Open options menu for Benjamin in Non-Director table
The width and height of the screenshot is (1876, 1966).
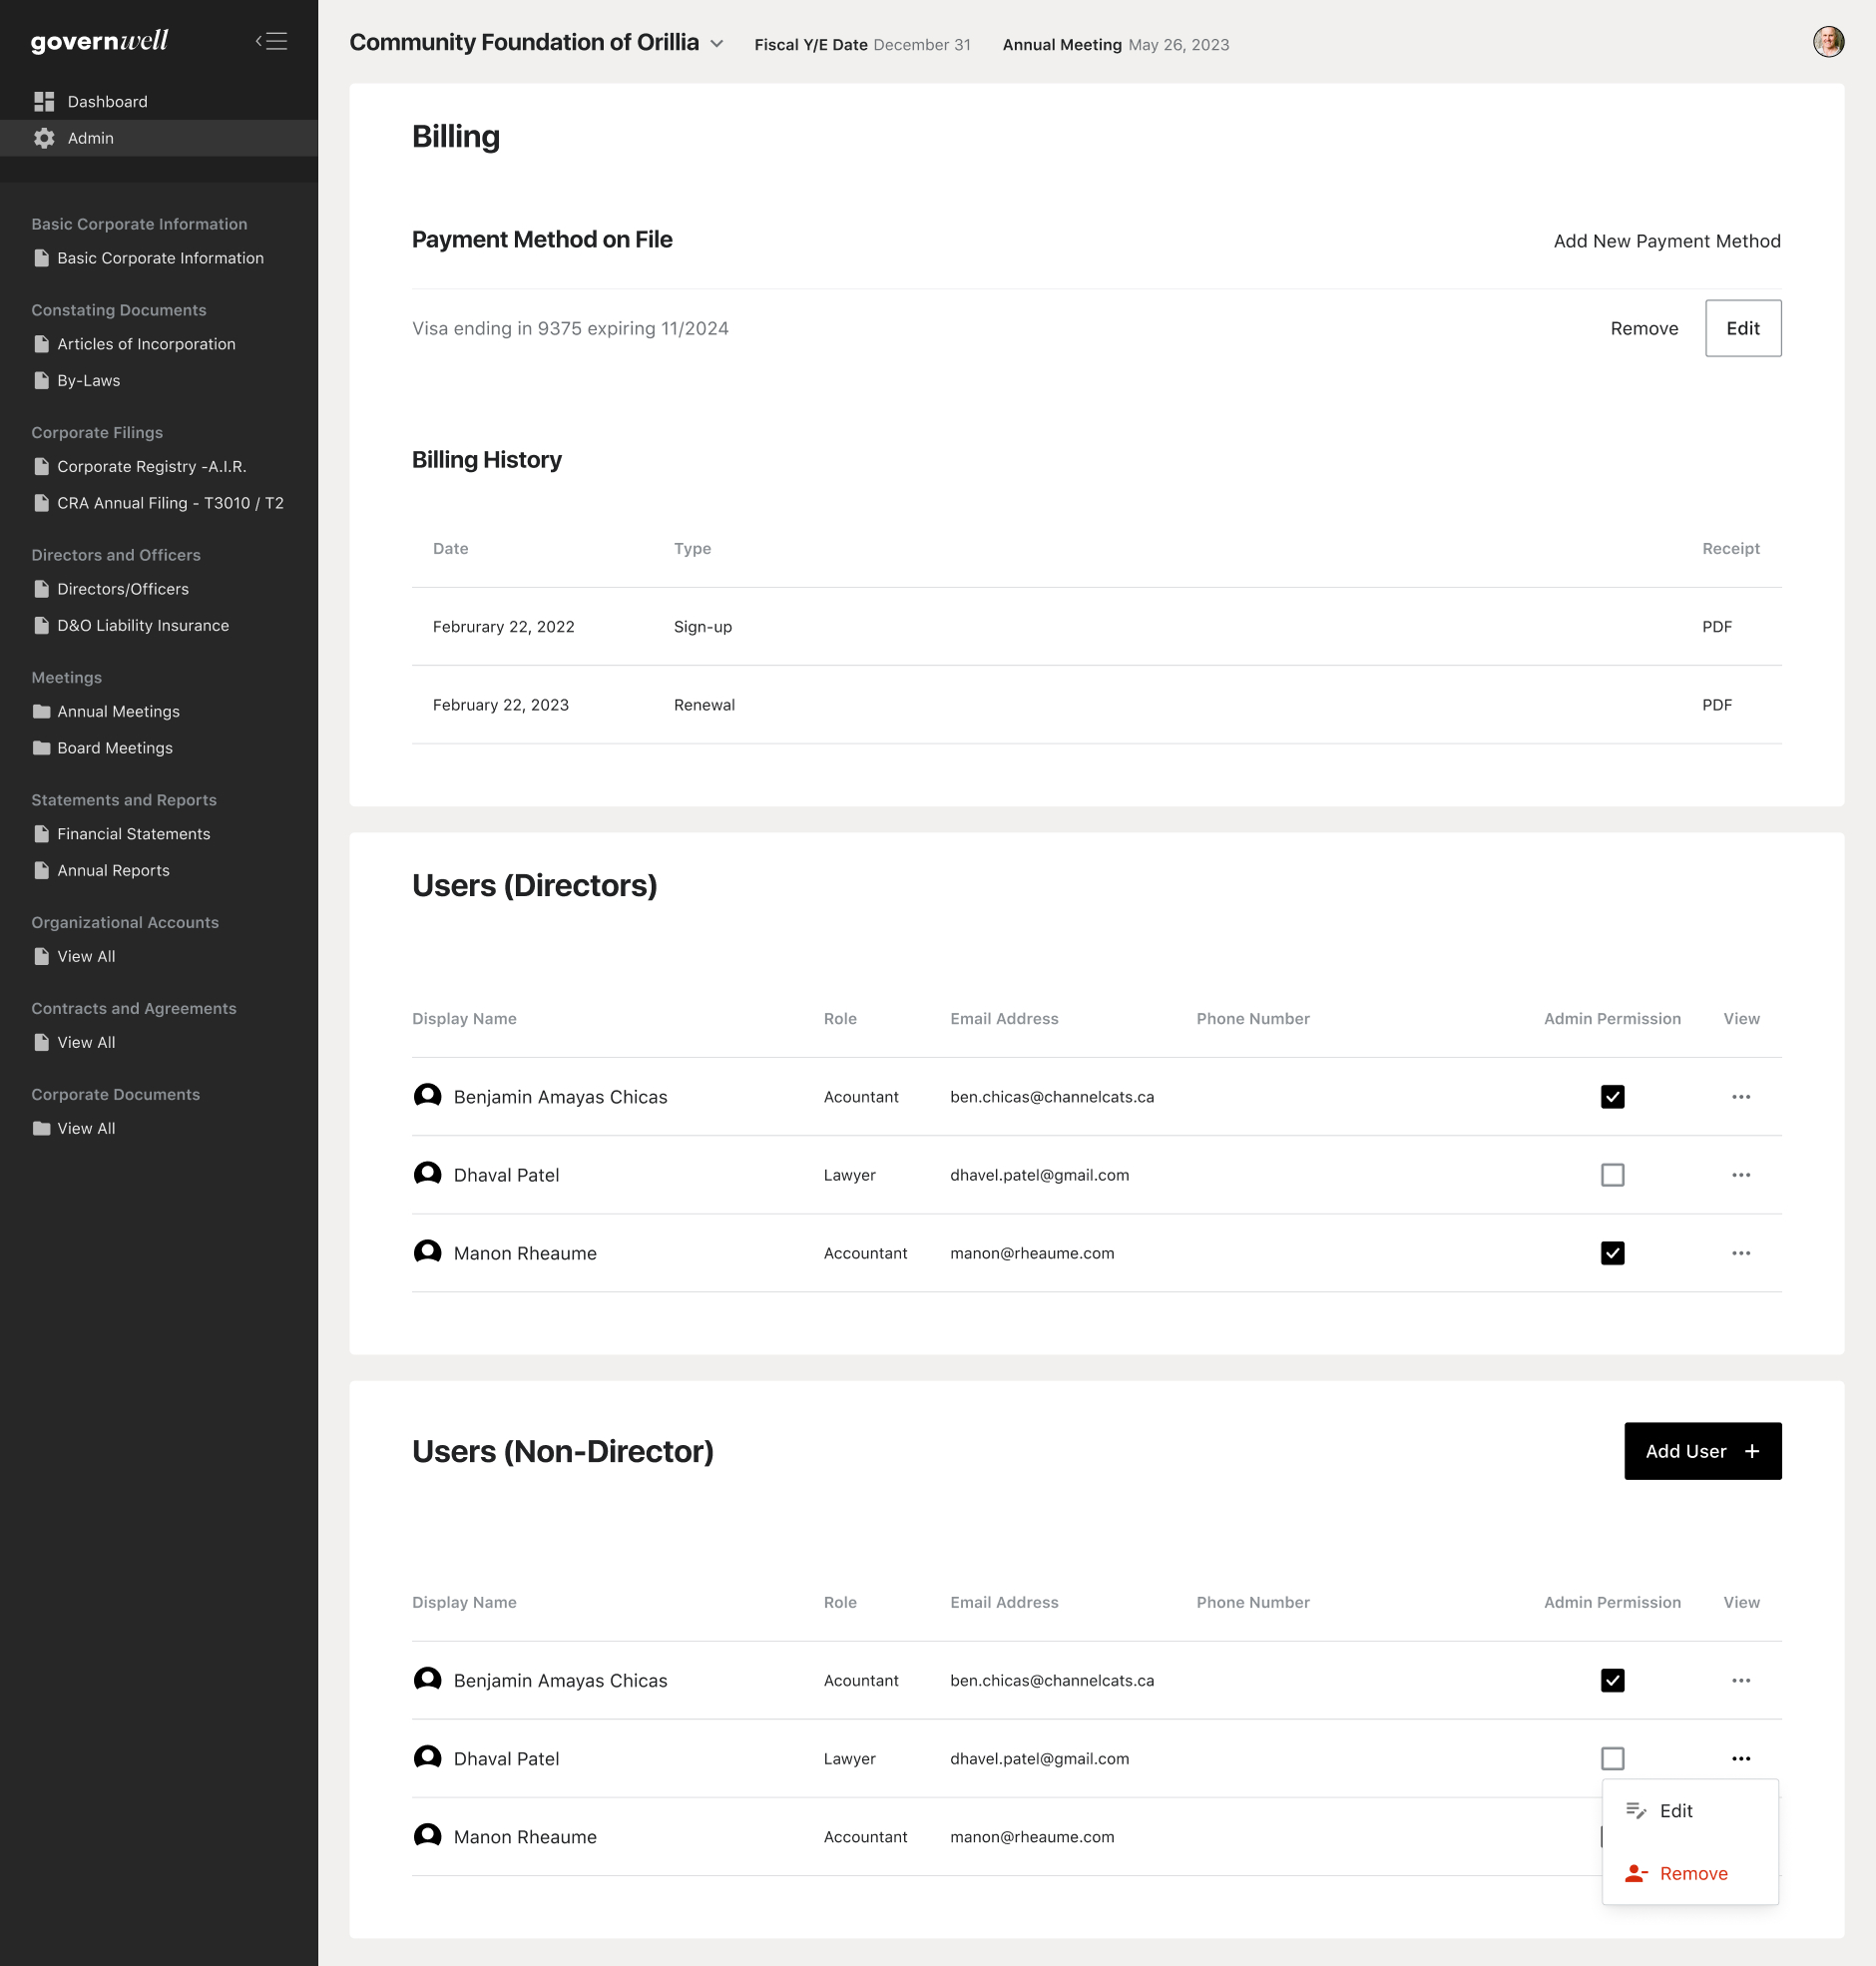1740,1680
